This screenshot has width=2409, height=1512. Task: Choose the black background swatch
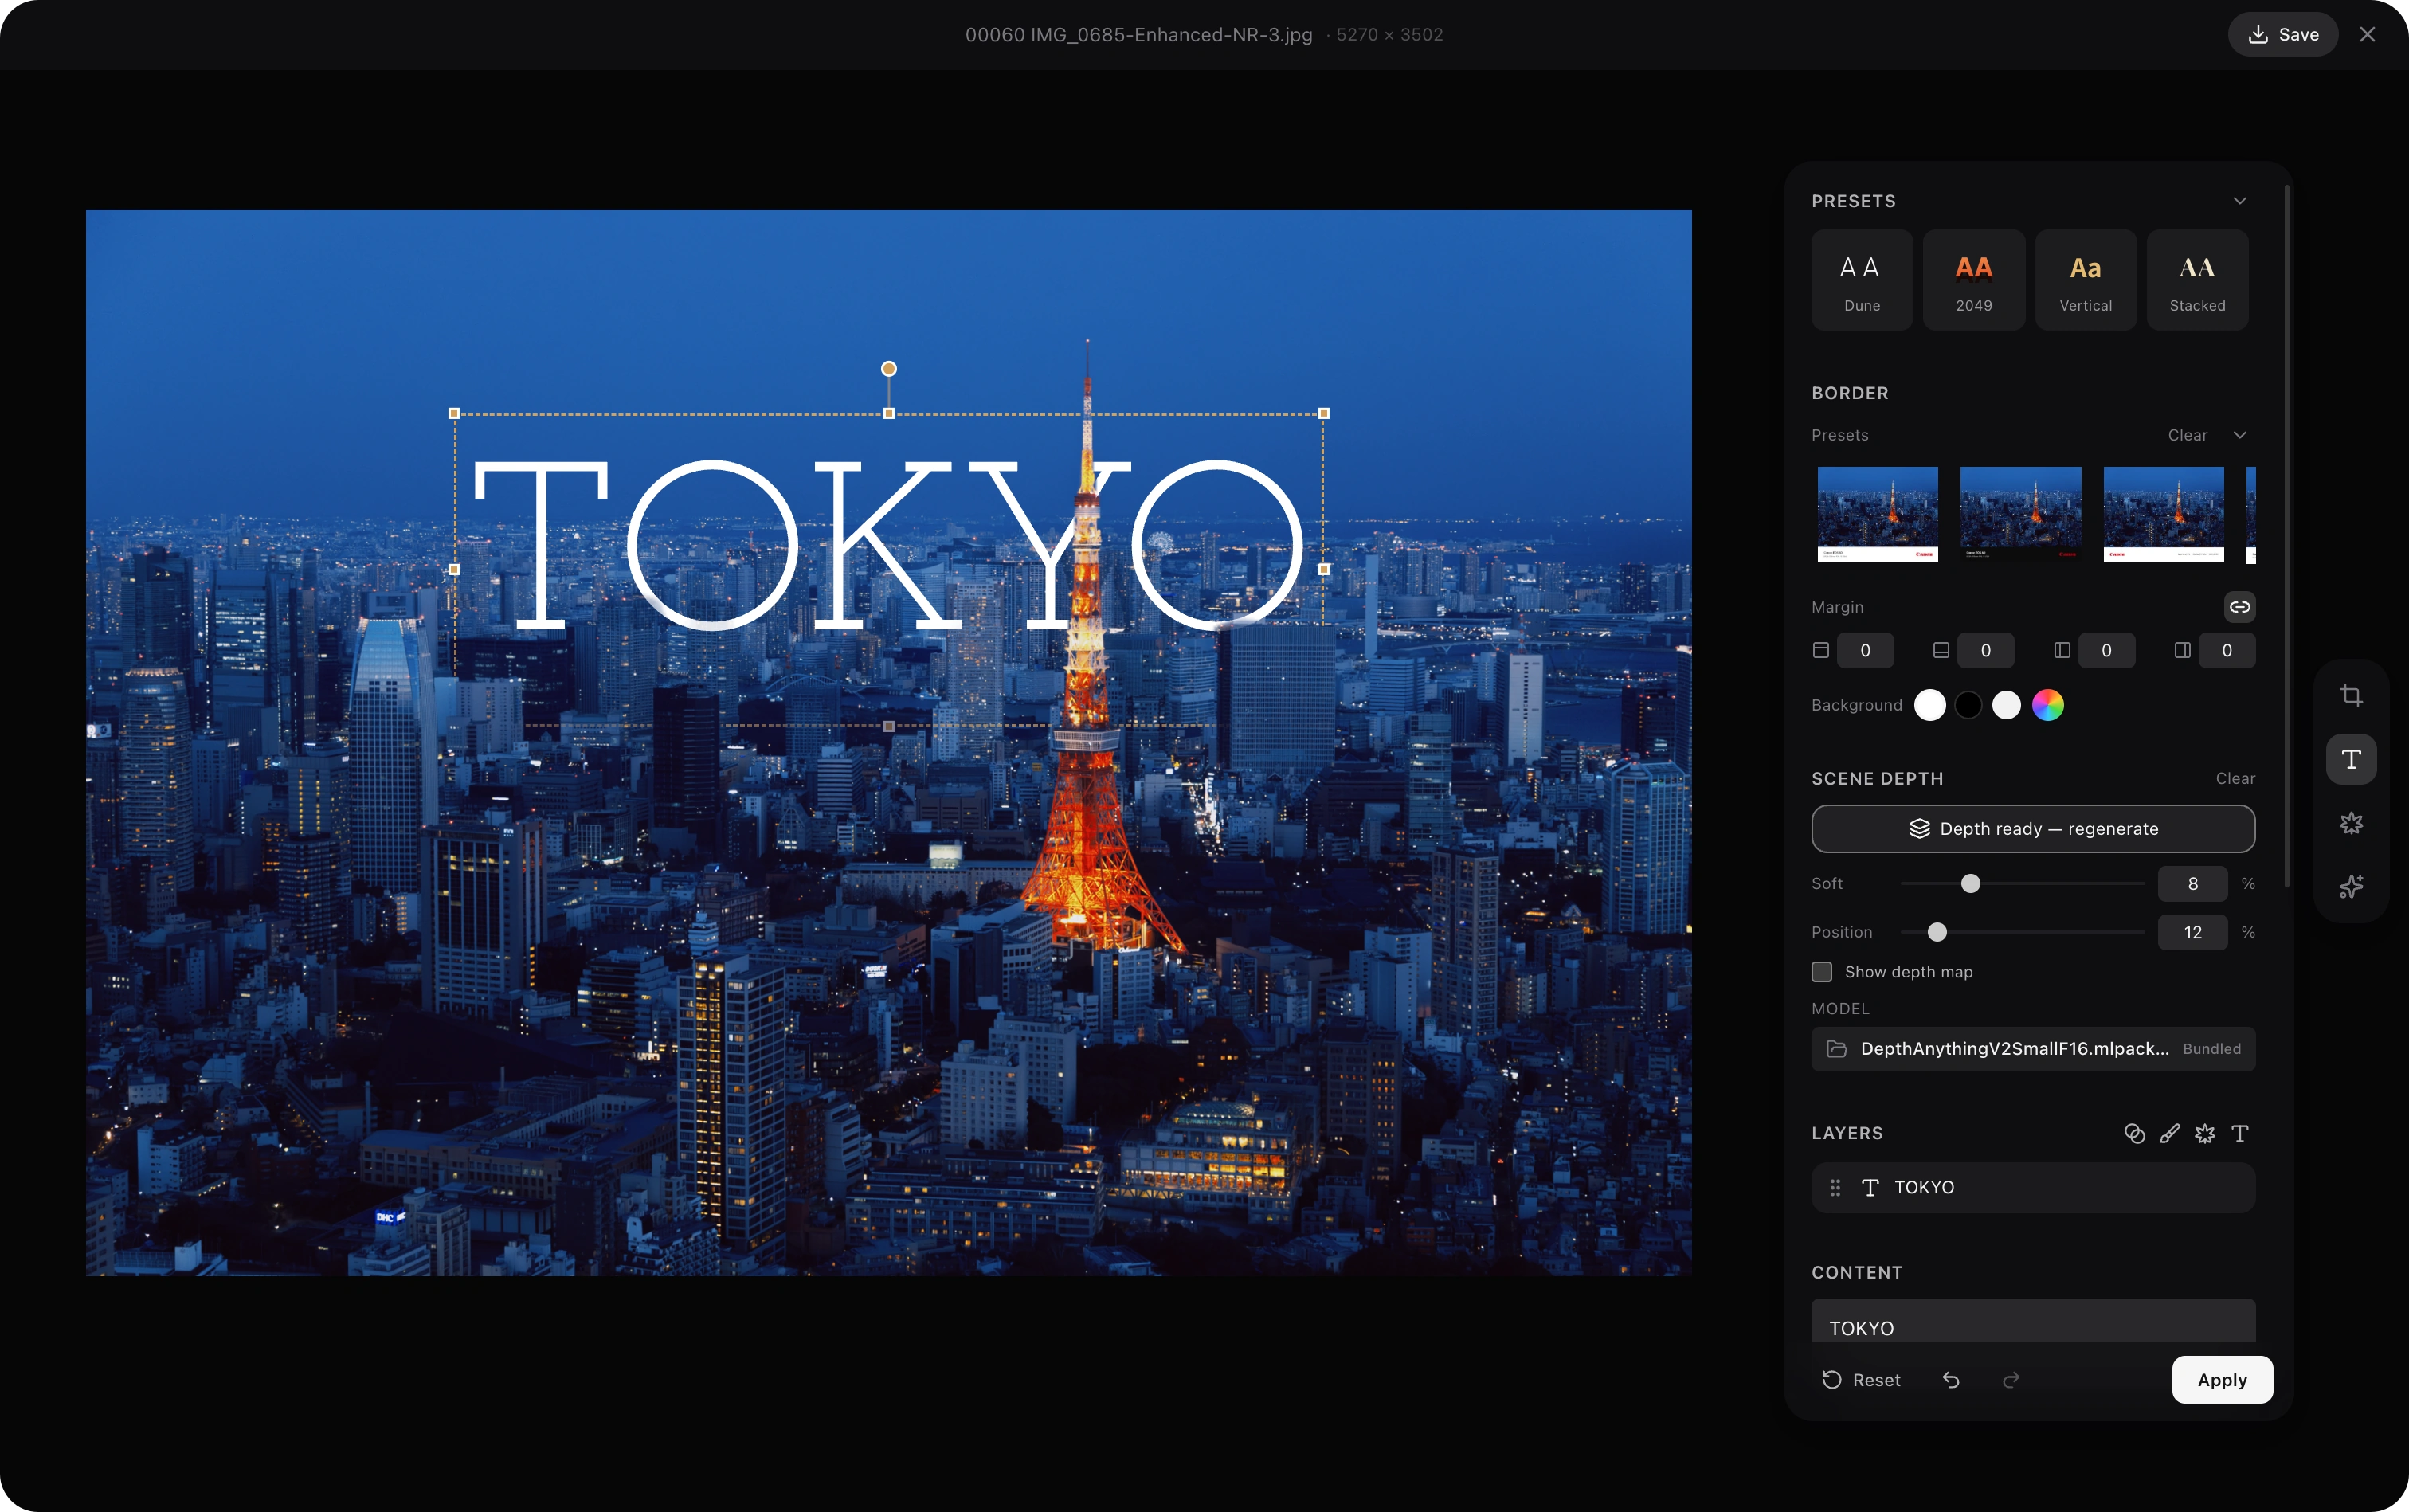coord(1968,705)
